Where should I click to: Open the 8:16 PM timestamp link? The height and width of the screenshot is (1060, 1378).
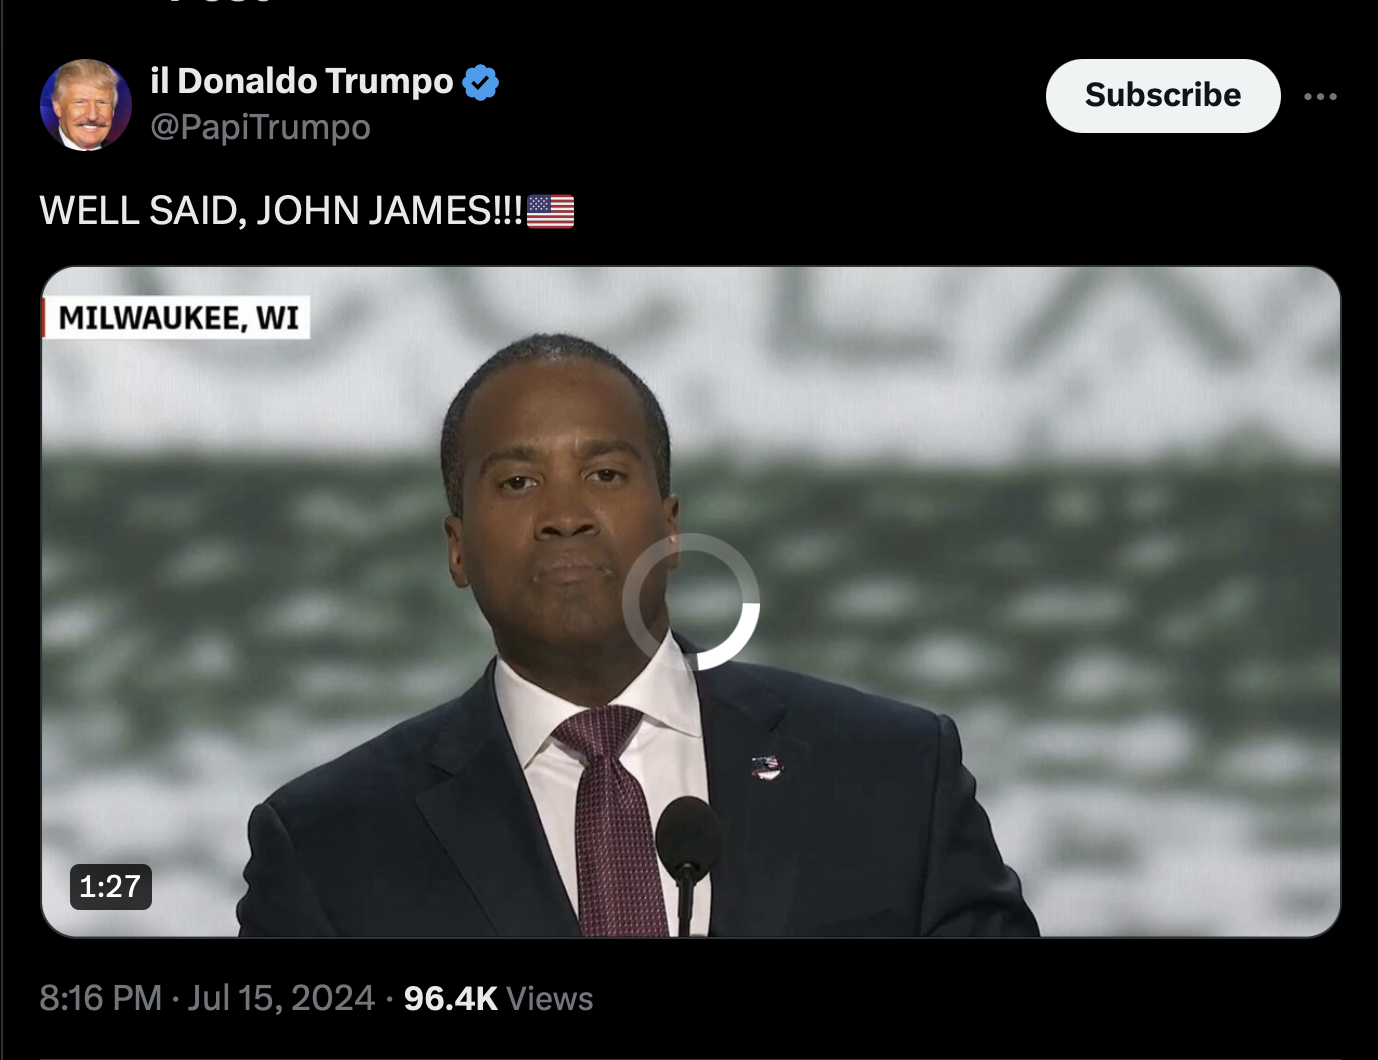click(100, 998)
